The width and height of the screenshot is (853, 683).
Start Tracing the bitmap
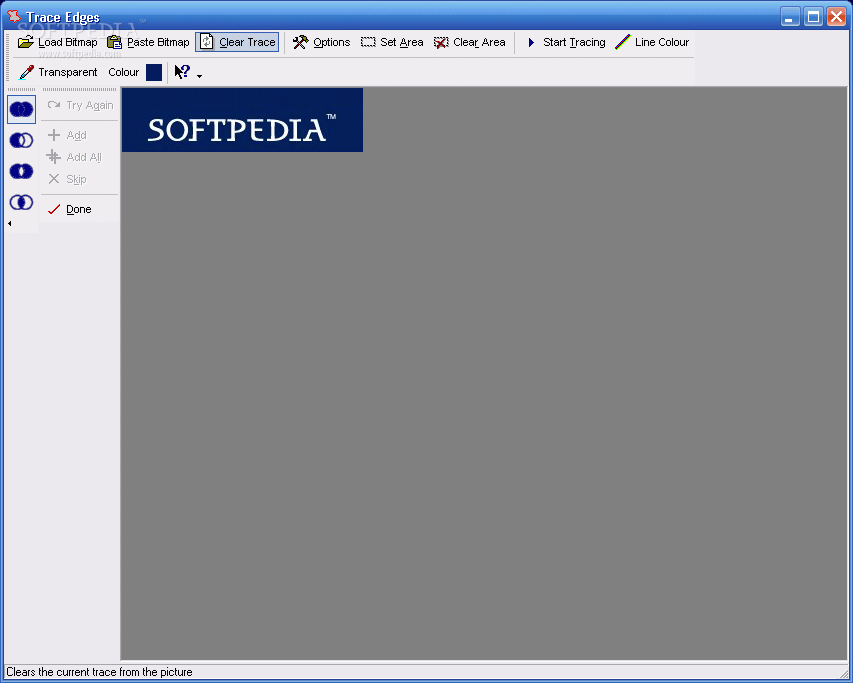(565, 42)
